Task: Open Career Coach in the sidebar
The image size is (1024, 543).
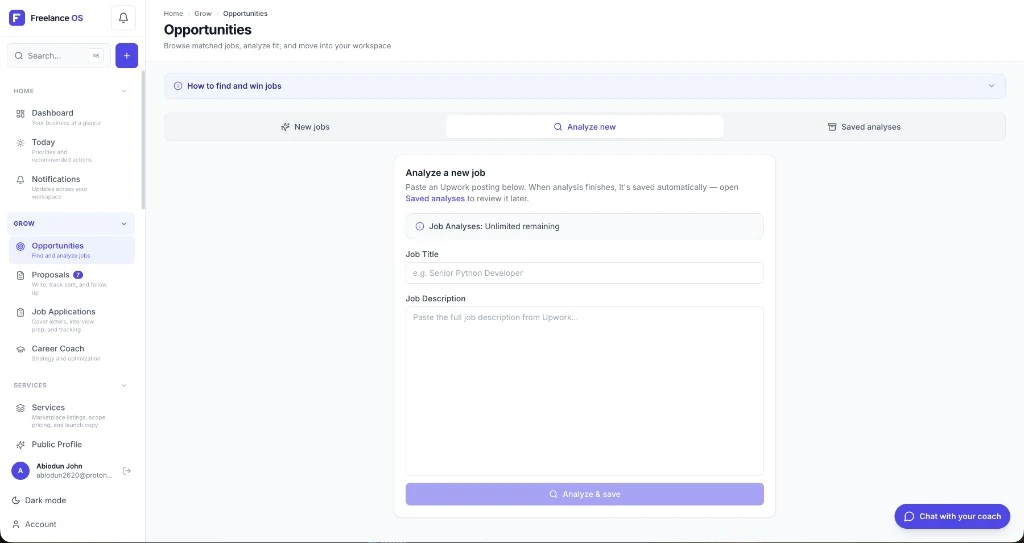Action: 72,353
